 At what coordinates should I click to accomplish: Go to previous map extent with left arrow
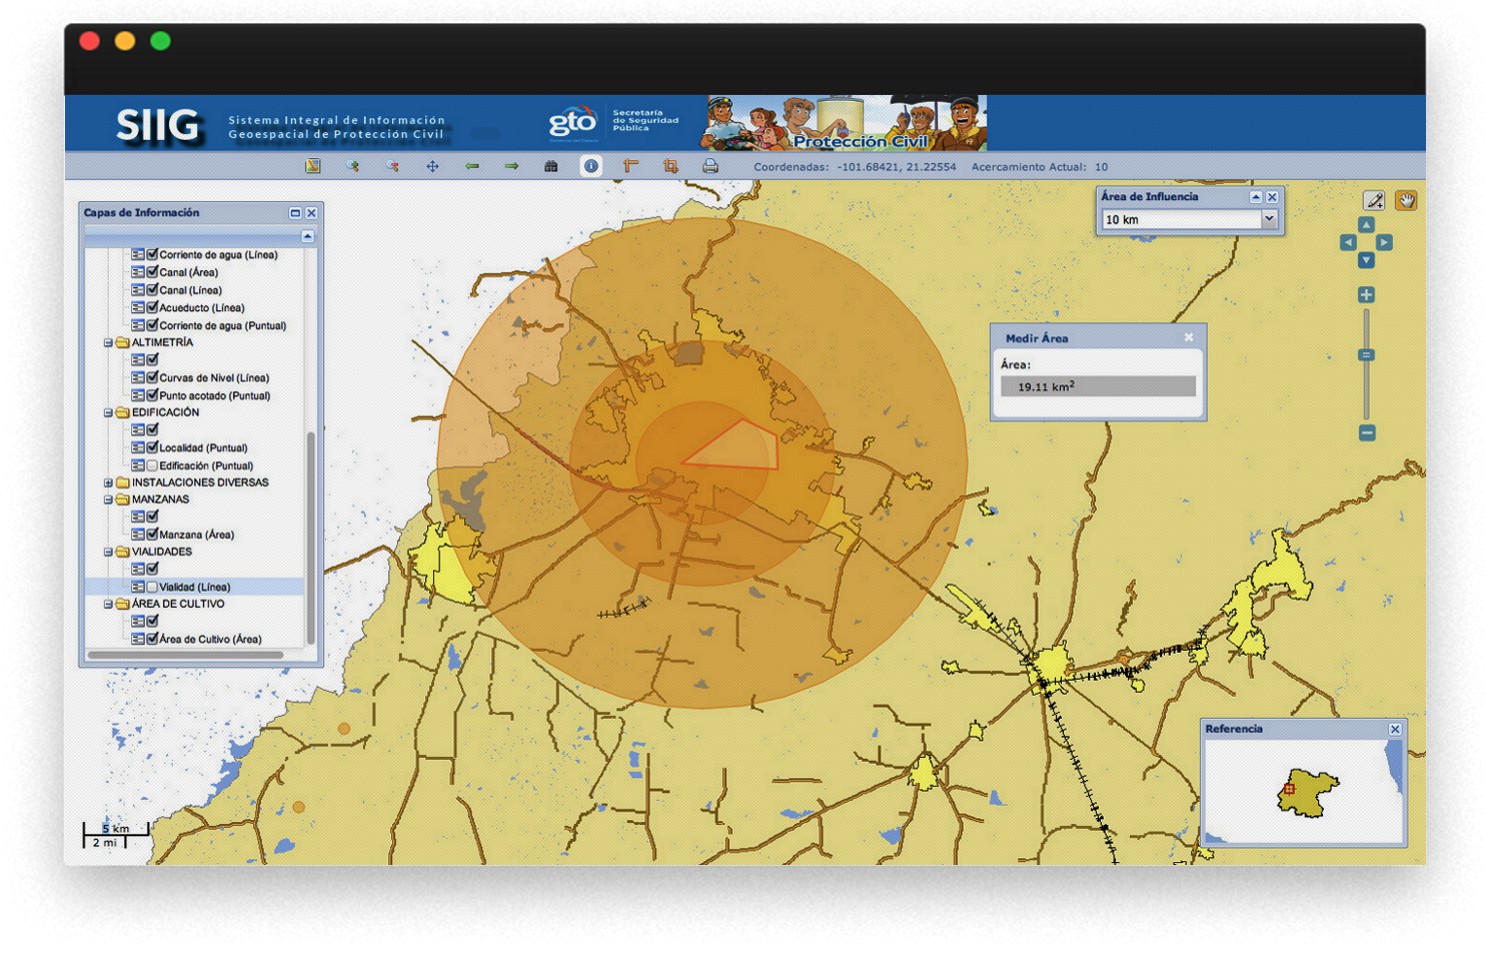[472, 166]
